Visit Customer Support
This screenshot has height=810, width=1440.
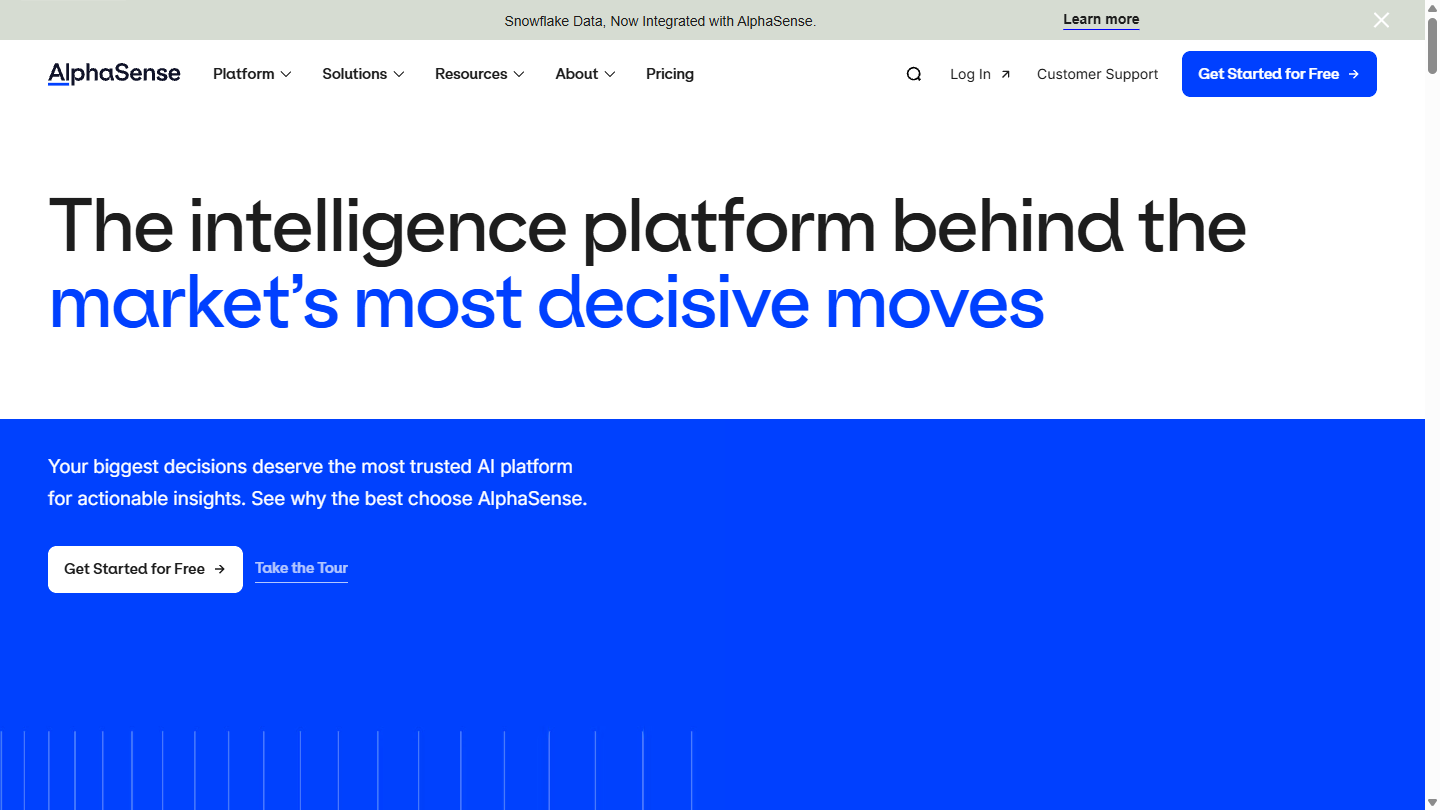point(1097,74)
